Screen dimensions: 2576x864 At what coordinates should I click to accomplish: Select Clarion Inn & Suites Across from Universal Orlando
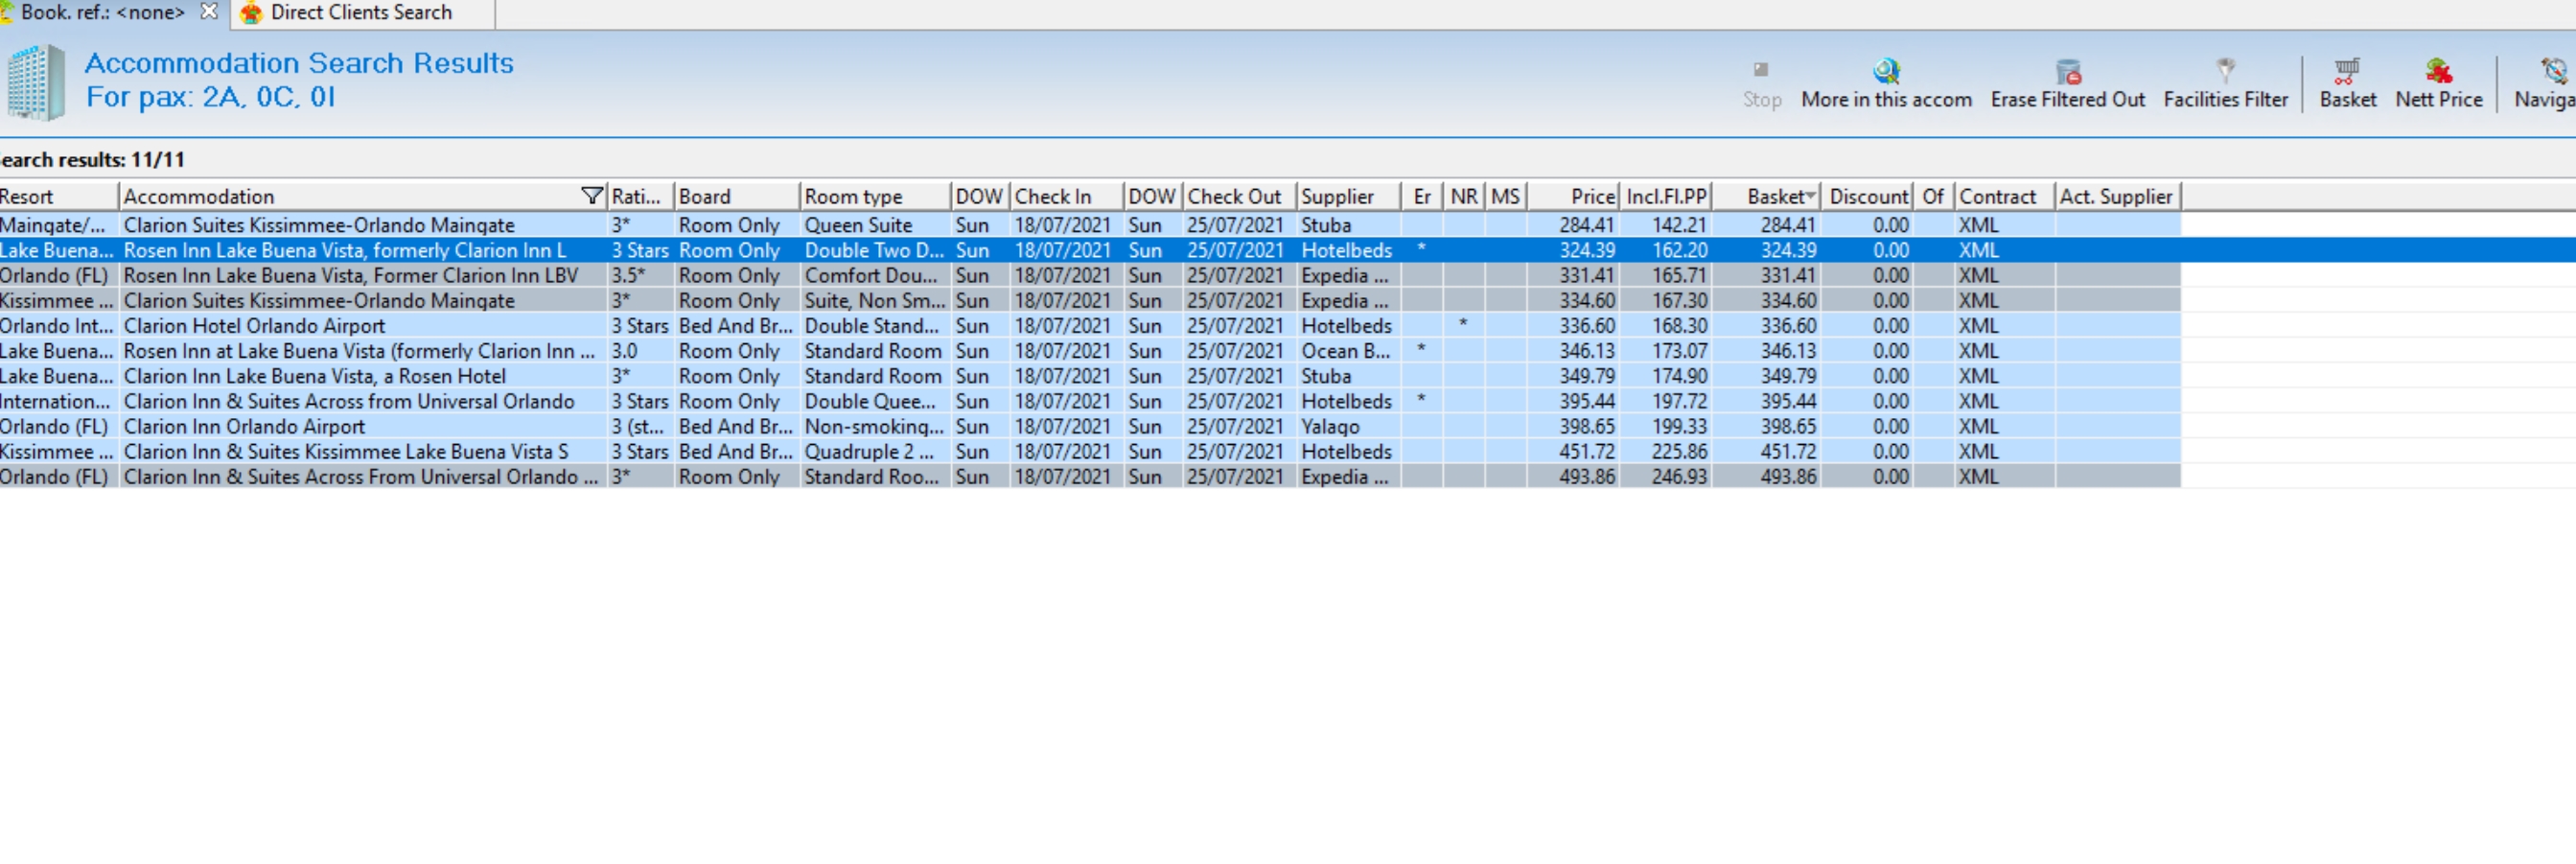(x=1090, y=401)
